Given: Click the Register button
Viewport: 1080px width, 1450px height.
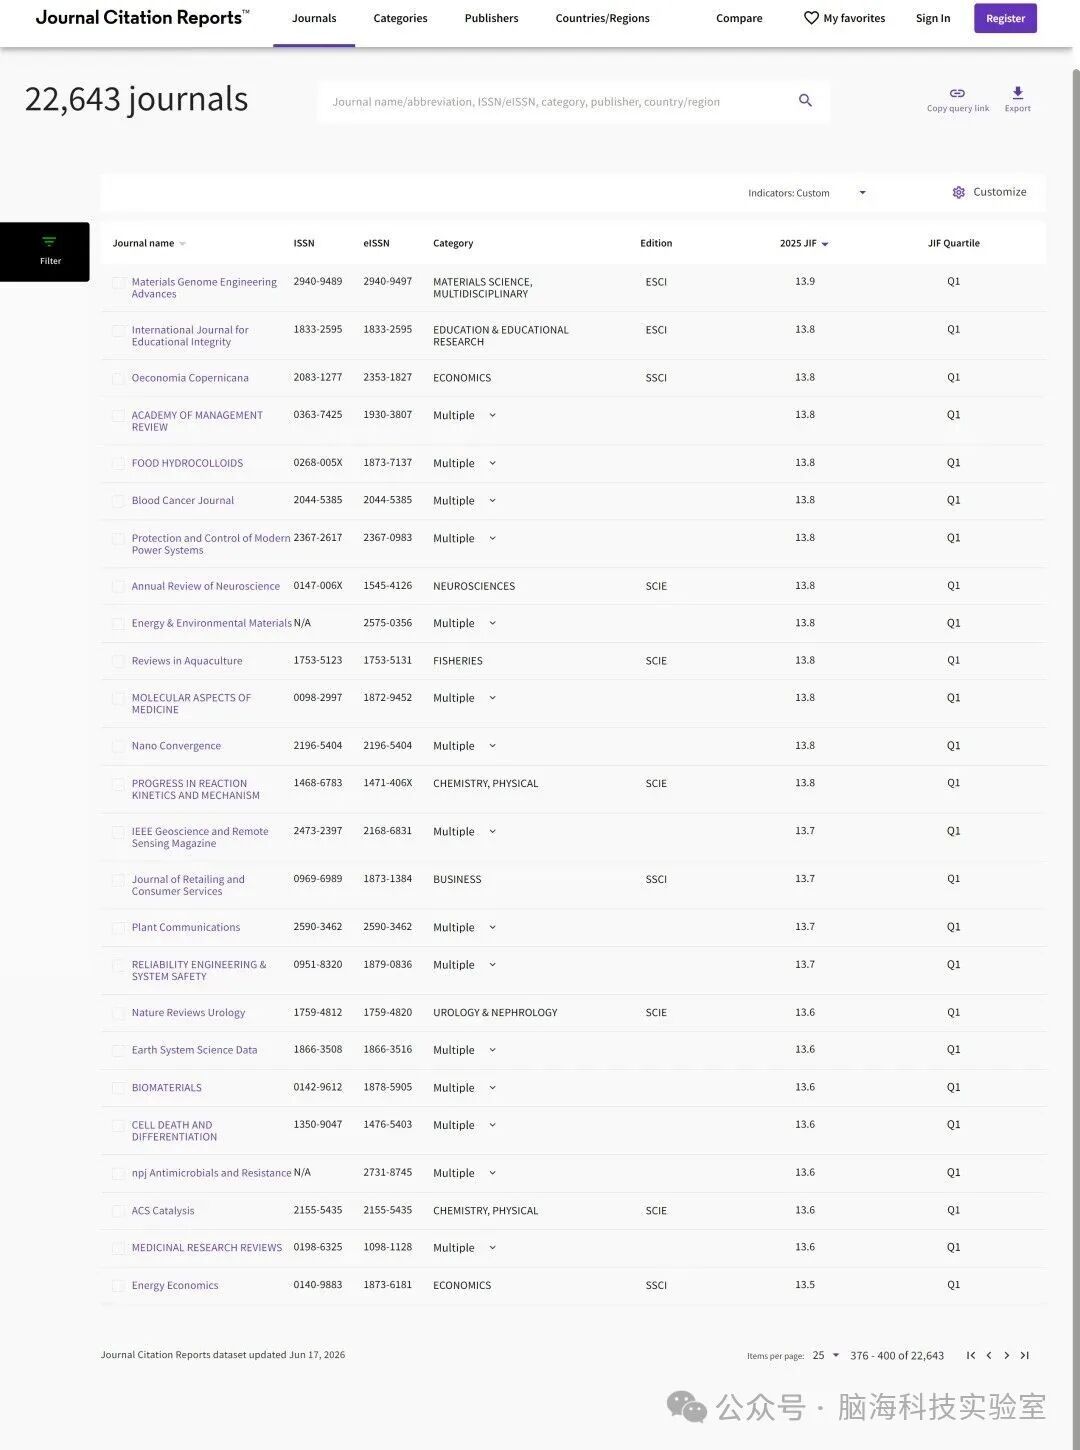Looking at the screenshot, I should (1005, 18).
